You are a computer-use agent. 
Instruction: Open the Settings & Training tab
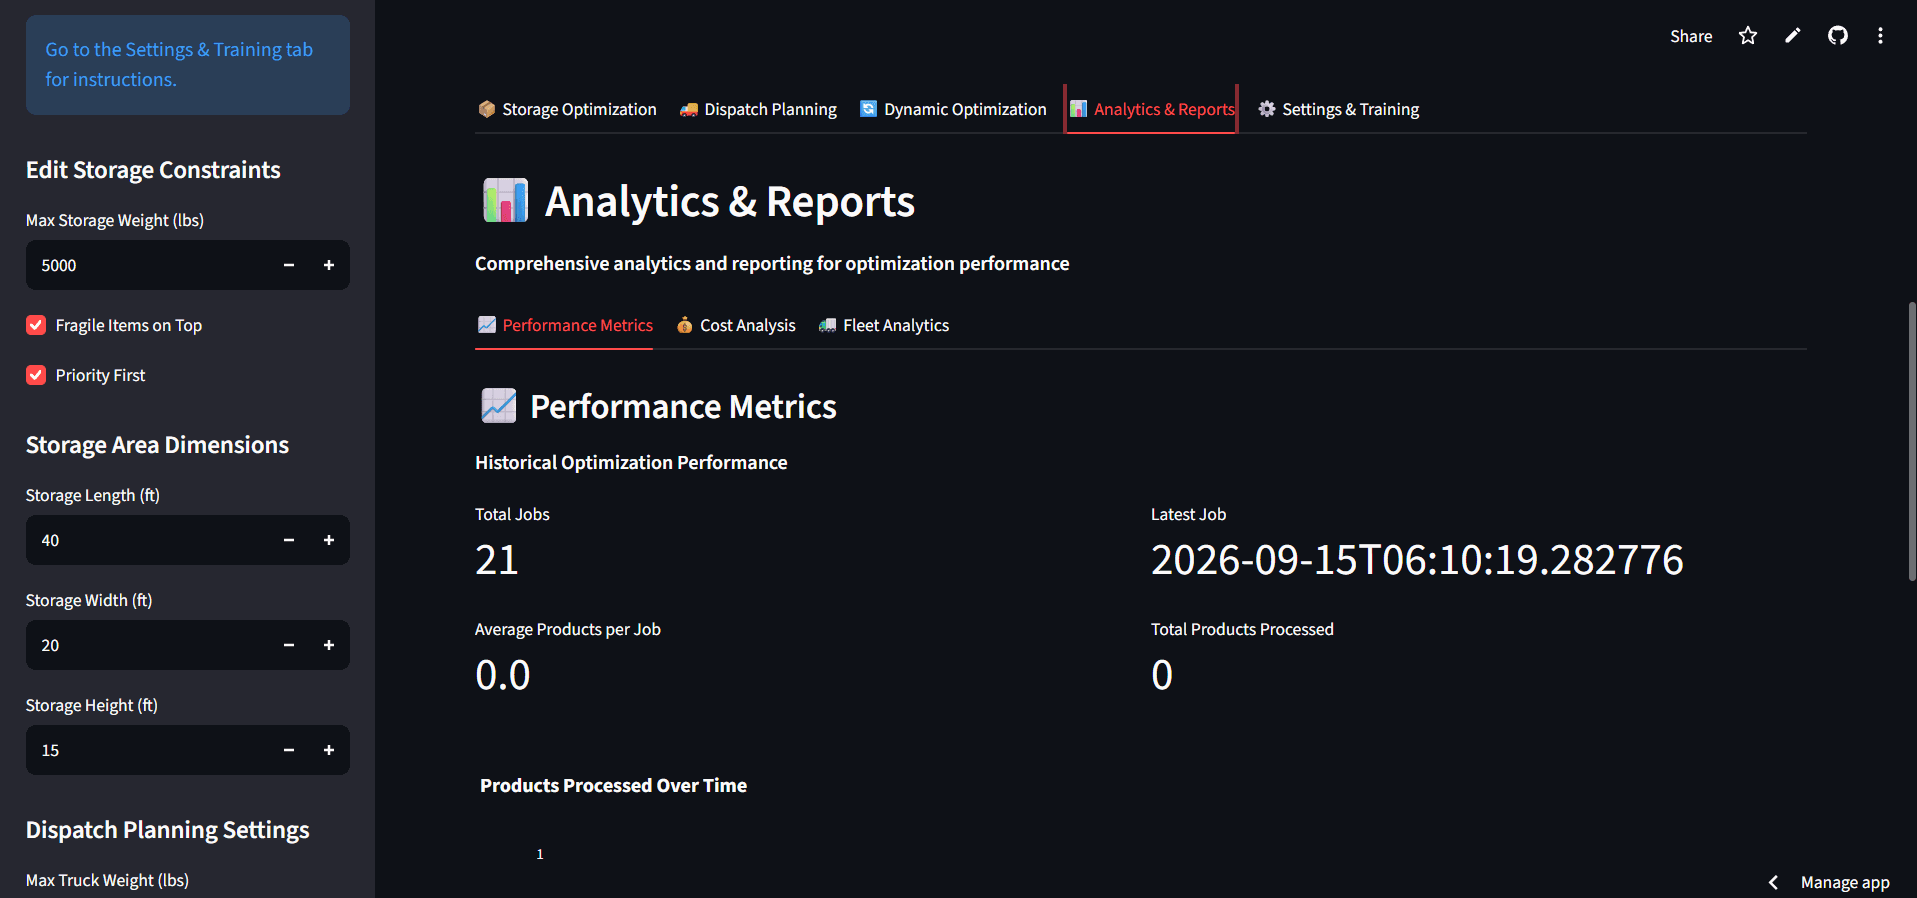(1338, 109)
